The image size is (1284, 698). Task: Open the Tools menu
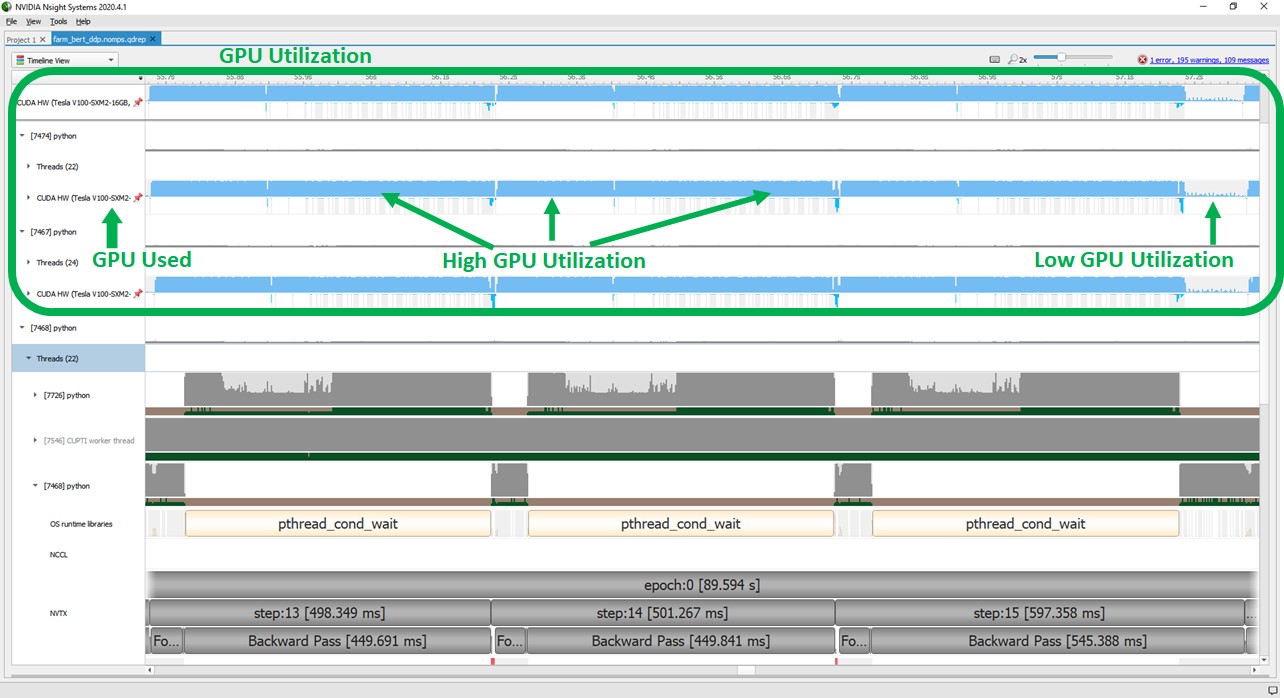(x=59, y=21)
